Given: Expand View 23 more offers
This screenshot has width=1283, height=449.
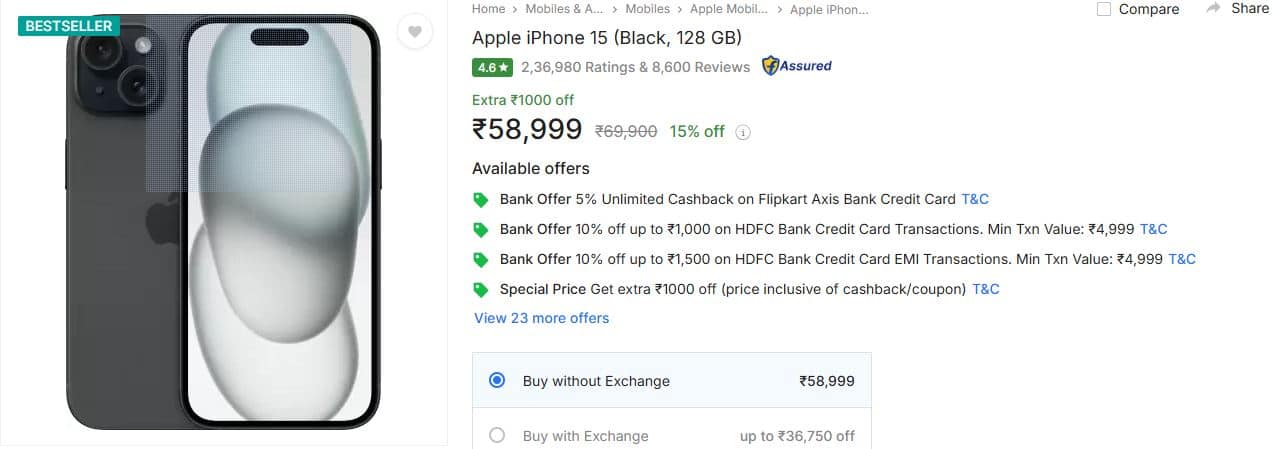Looking at the screenshot, I should tap(541, 318).
